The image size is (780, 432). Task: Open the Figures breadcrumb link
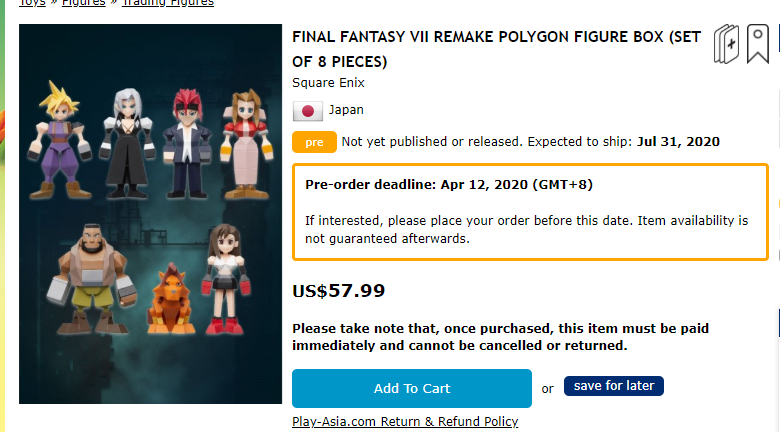[83, 3]
